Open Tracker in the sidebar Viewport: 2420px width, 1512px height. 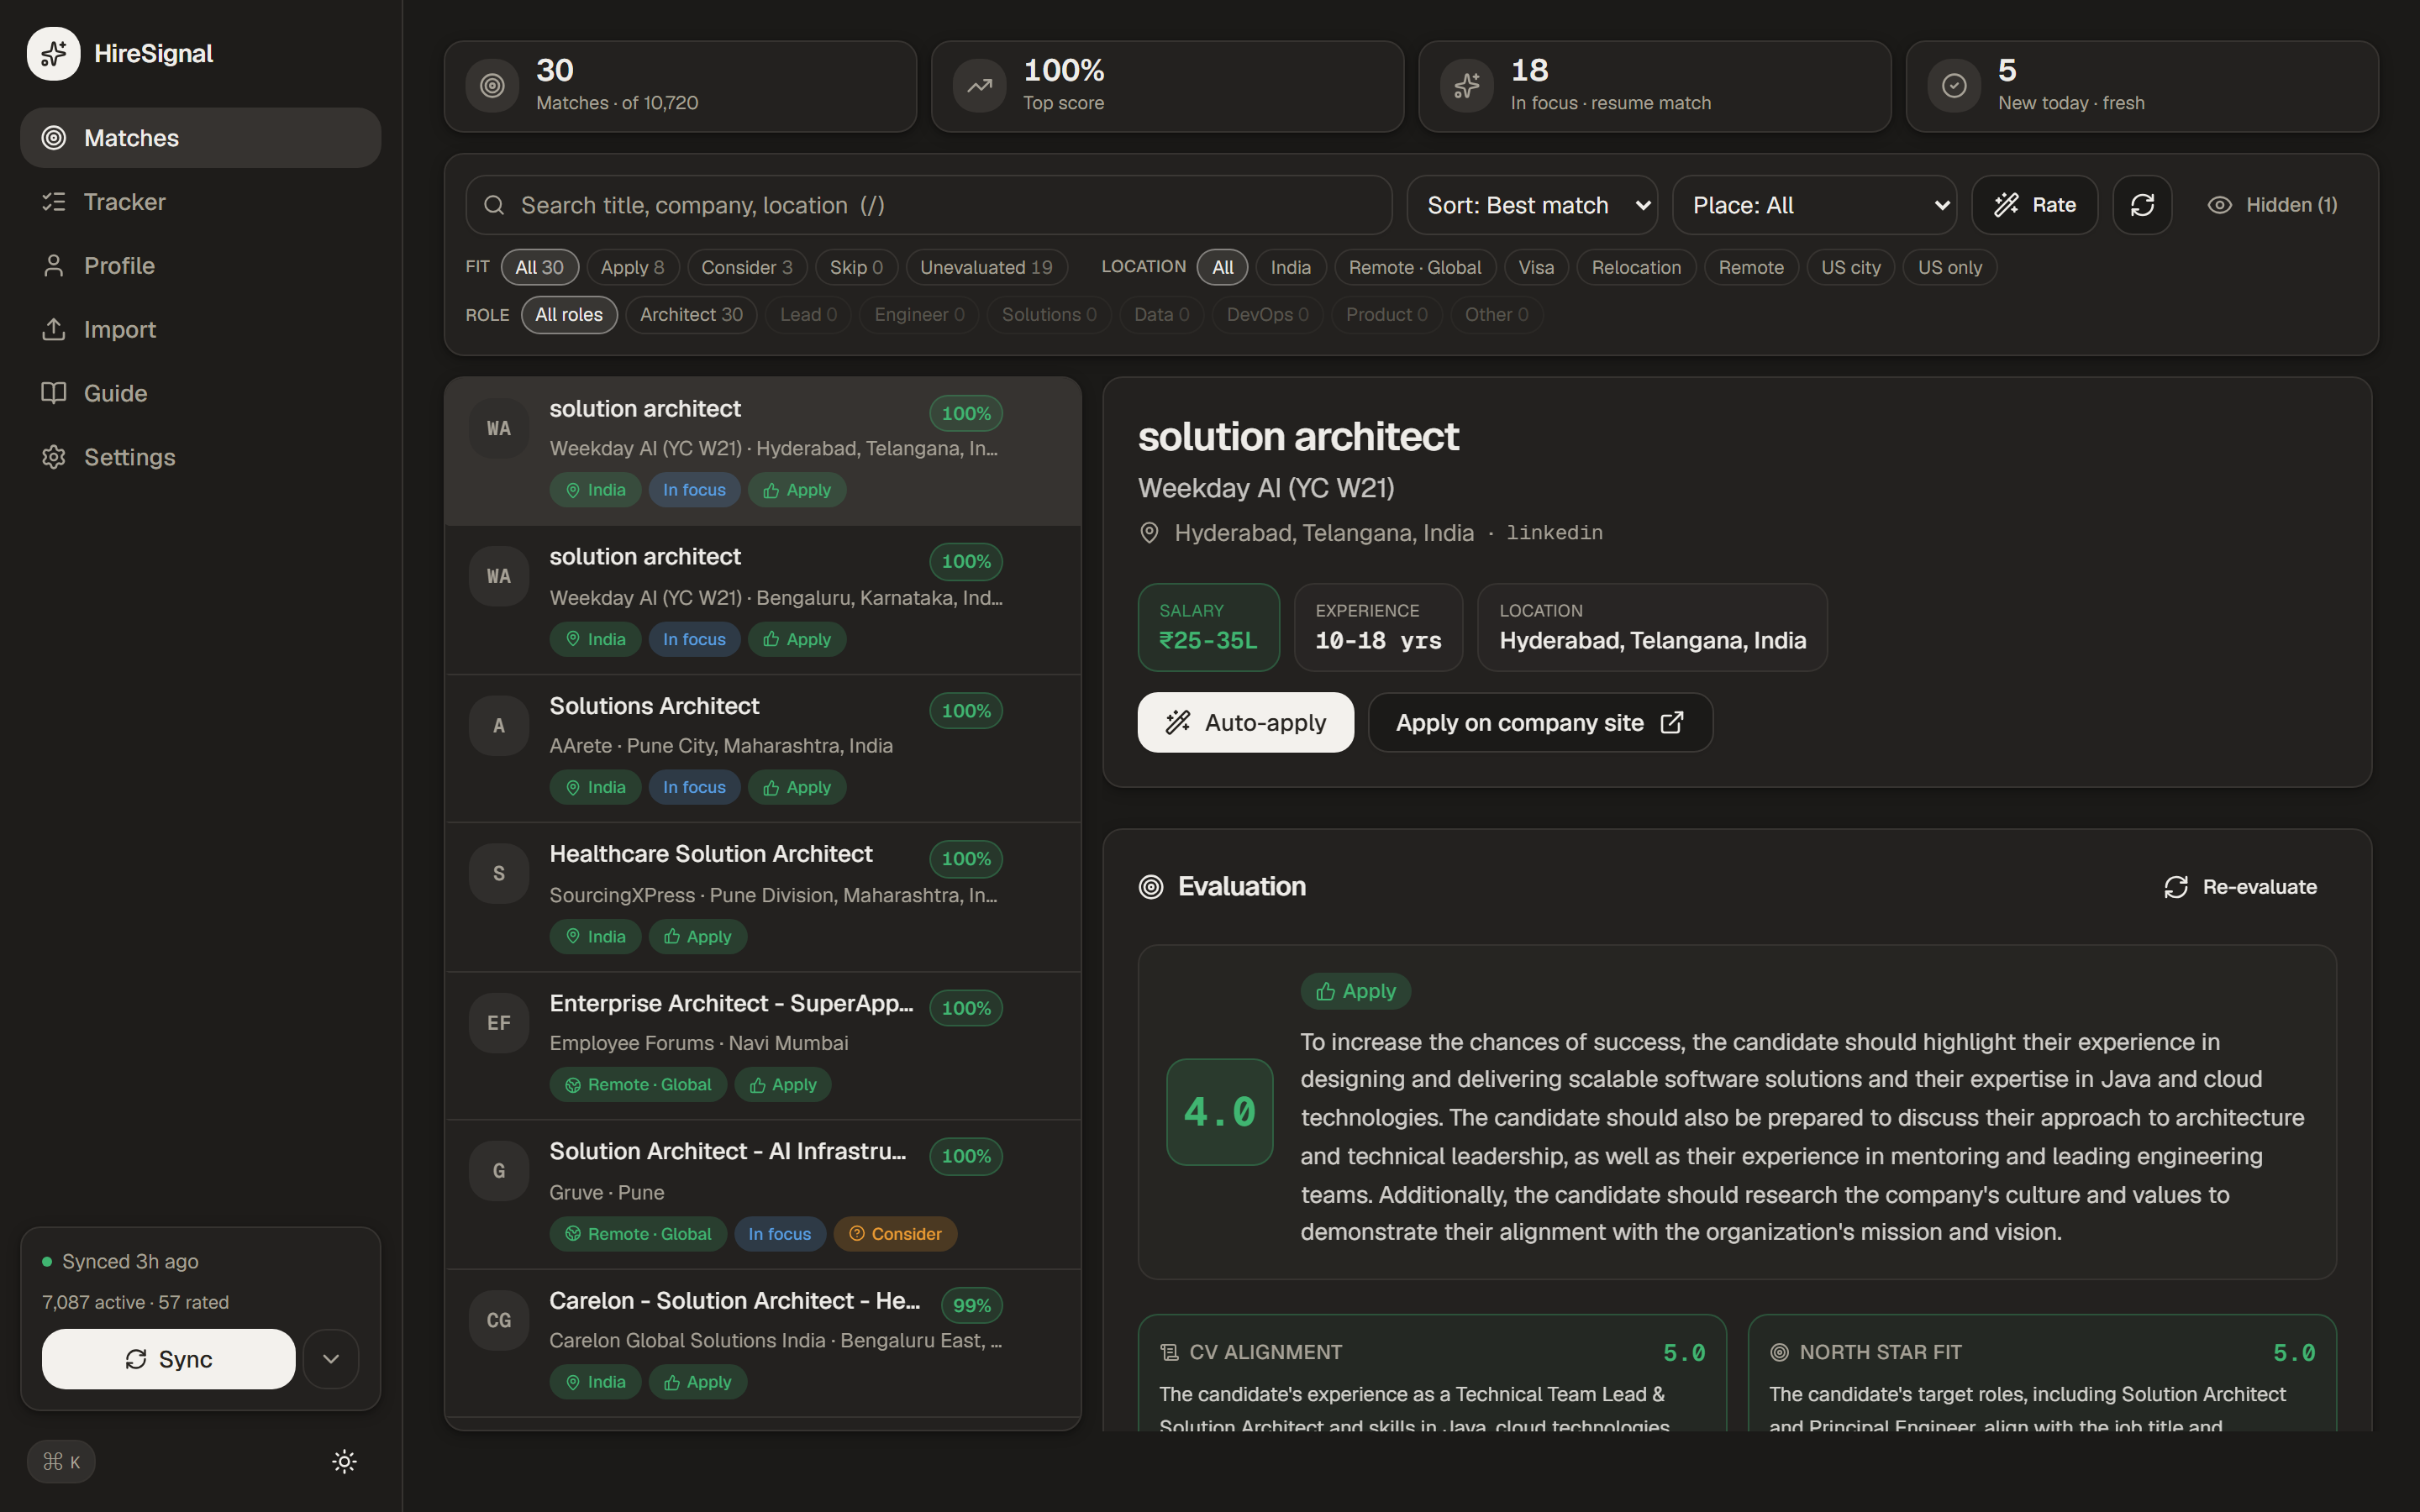coord(200,202)
